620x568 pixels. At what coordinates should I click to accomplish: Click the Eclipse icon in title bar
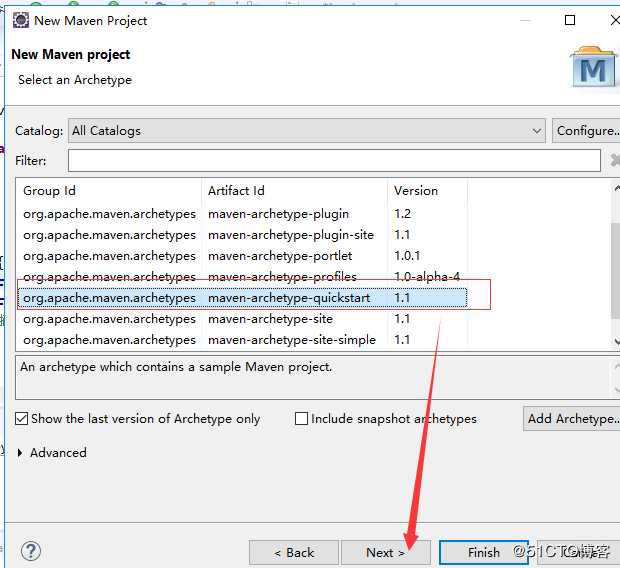pos(21,20)
